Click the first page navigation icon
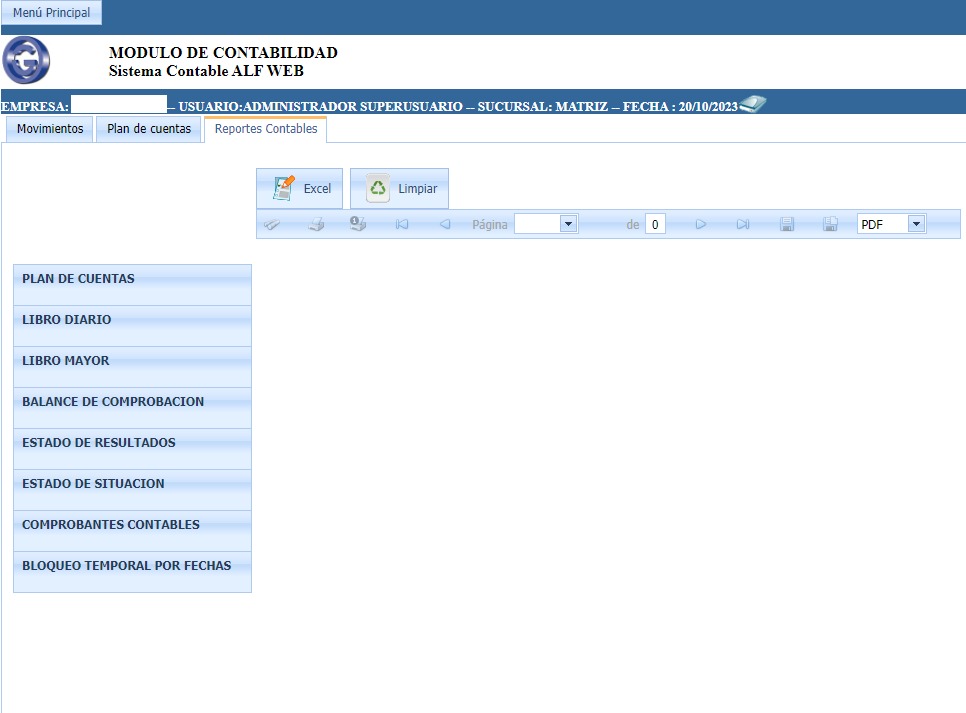 (402, 225)
